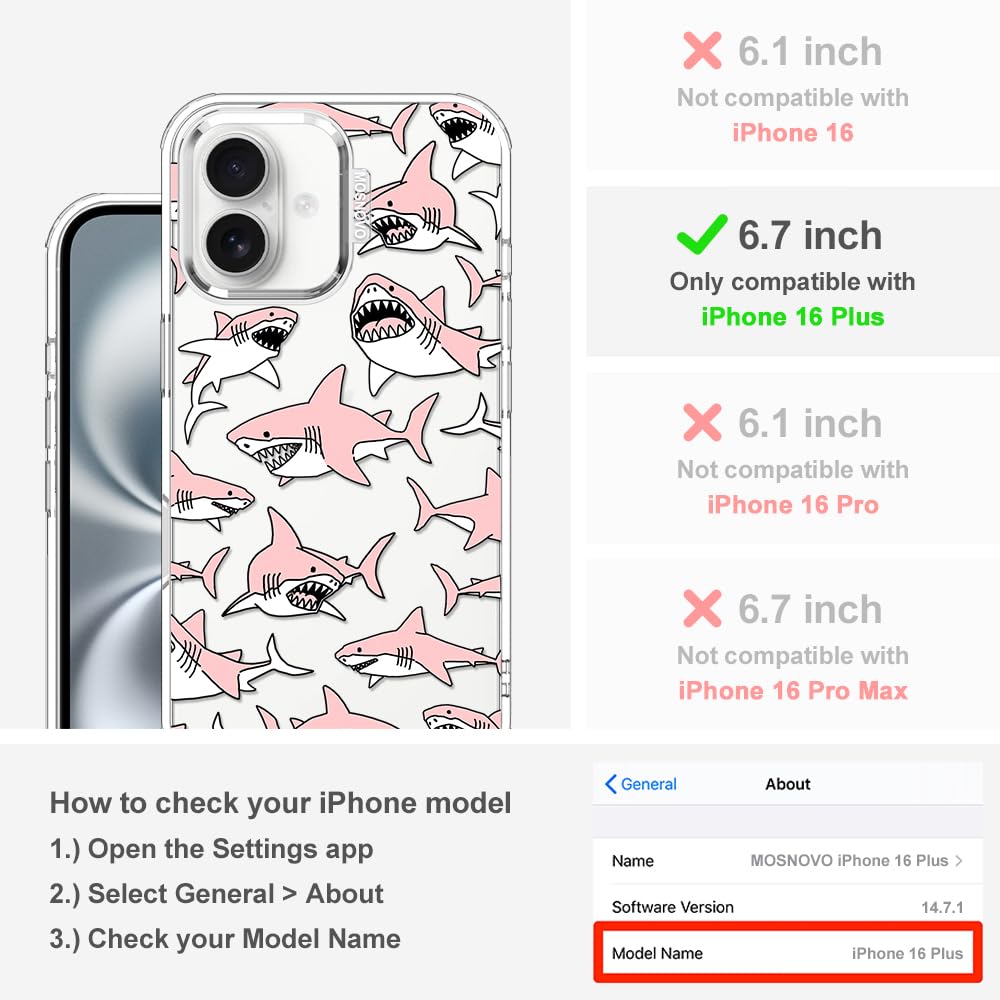Click the pink iPhone 16 Pro Max text
This screenshot has height=1000, width=1000.
(793, 691)
